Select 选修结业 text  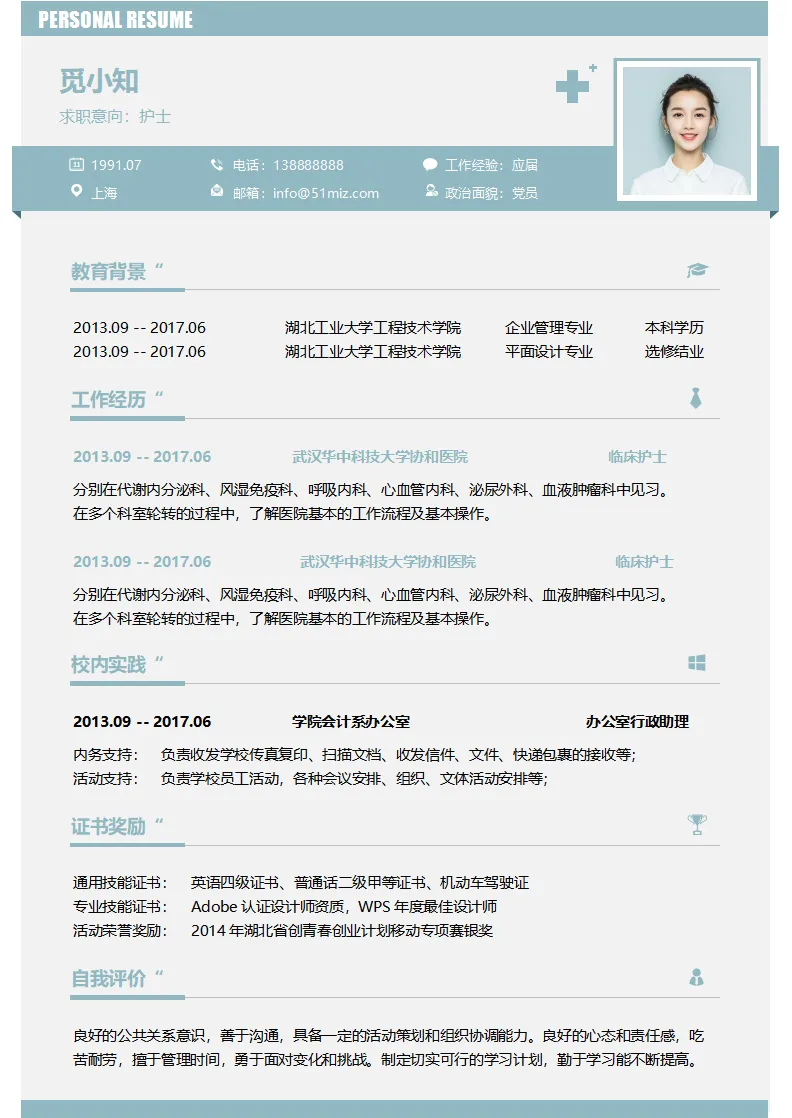(674, 352)
